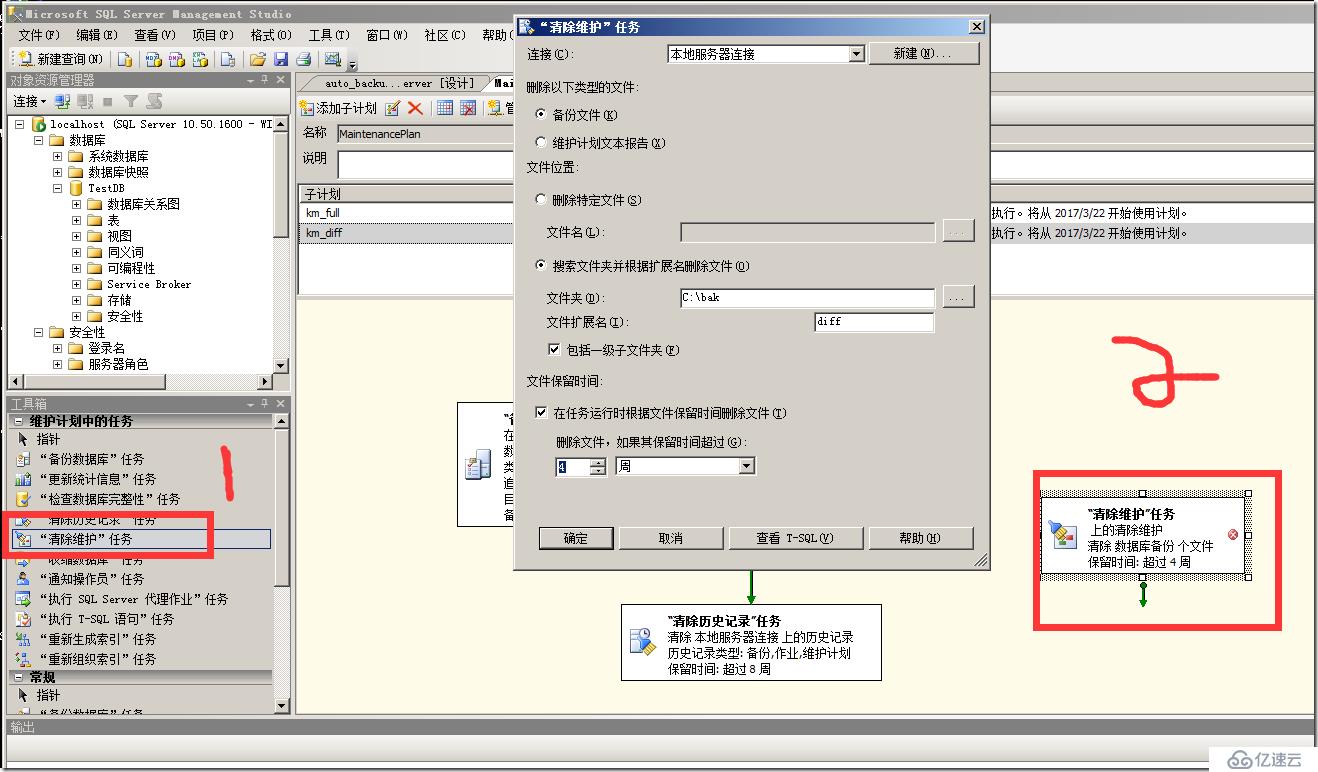
Task: Click the Analysis Services MDX Query icon
Action: click(x=155, y=59)
